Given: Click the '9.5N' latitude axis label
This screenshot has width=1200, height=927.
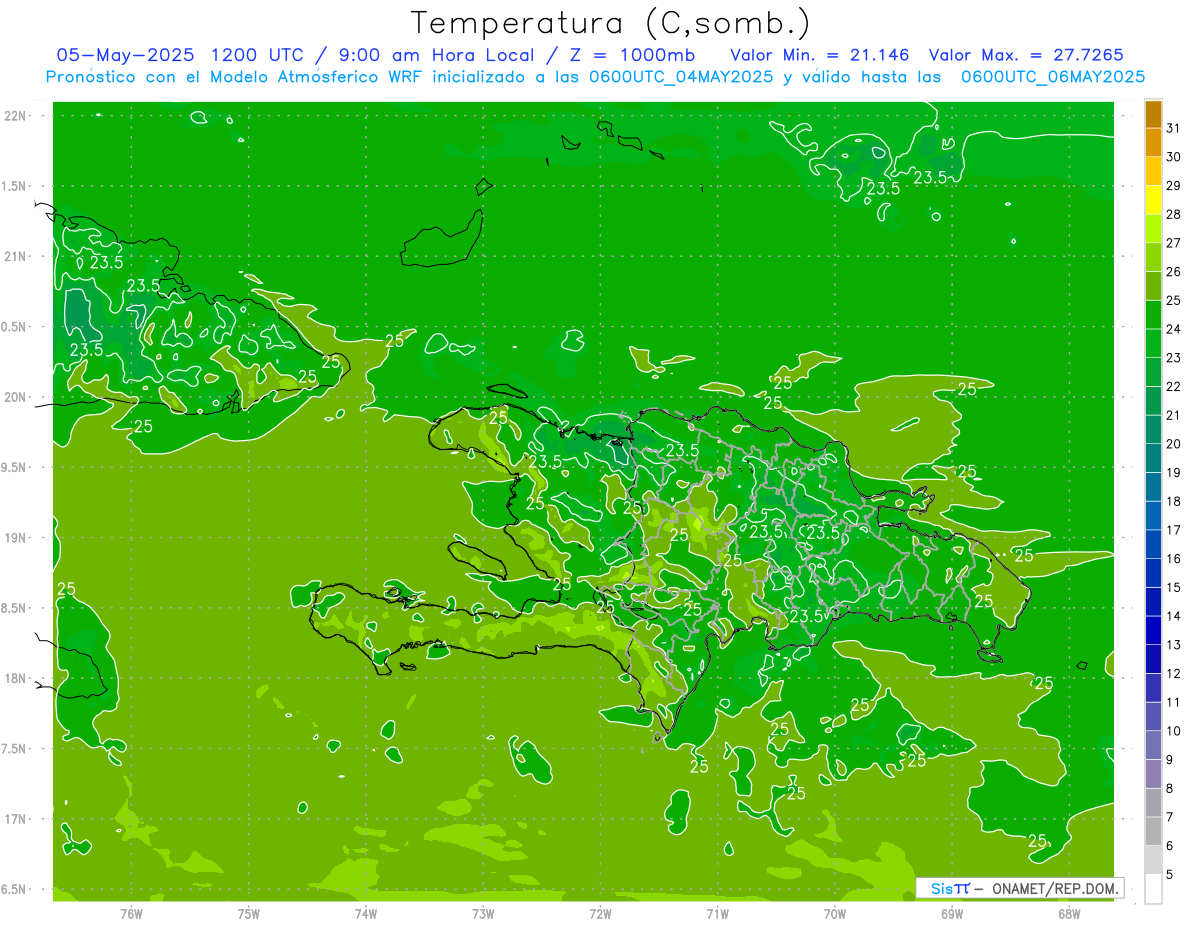Looking at the screenshot, I should coord(15,468).
